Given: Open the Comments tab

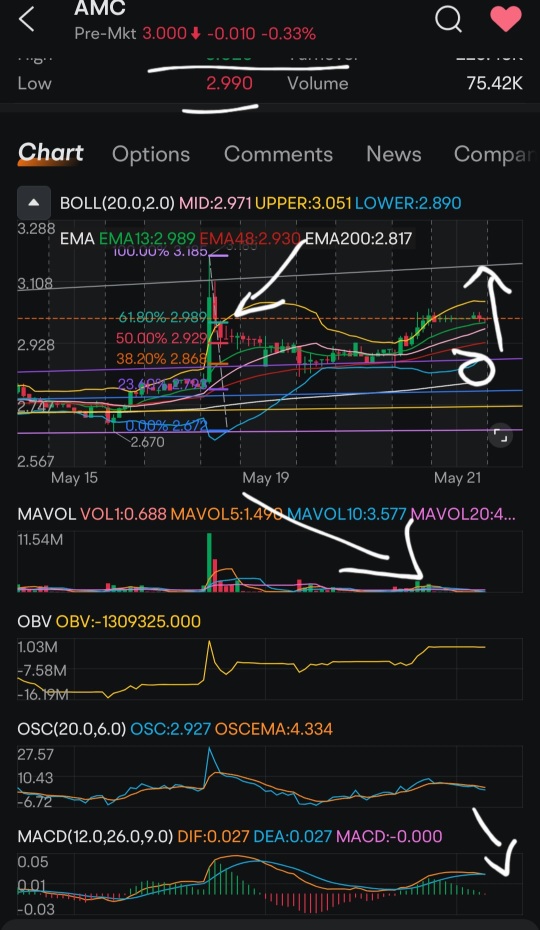Looking at the screenshot, I should (x=278, y=154).
